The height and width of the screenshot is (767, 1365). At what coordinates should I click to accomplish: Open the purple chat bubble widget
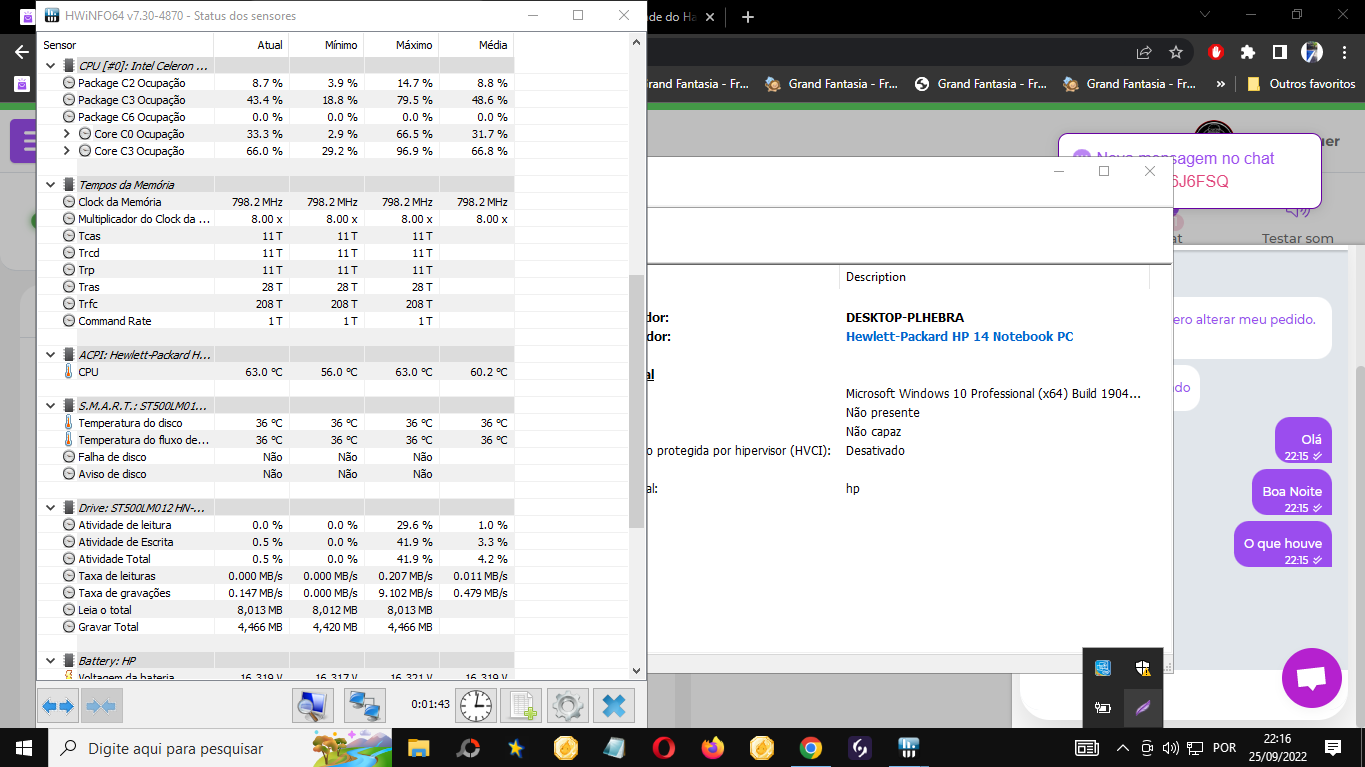[x=1311, y=678]
